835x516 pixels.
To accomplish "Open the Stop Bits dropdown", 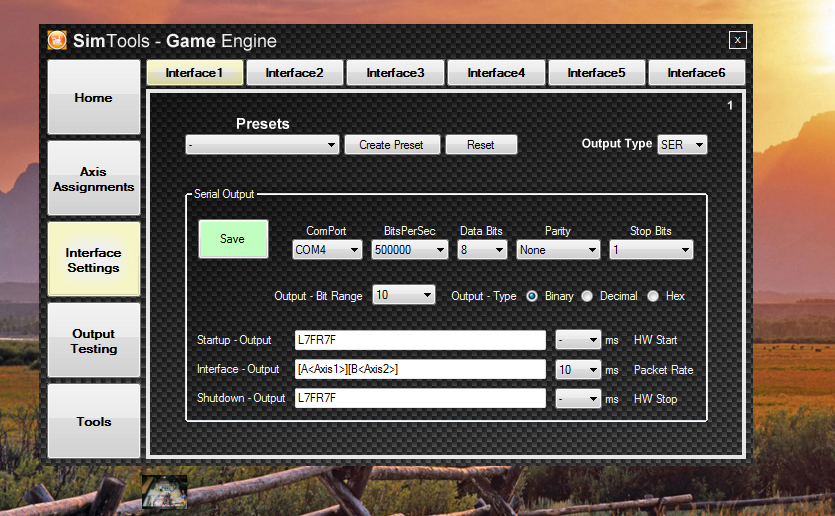I will click(651, 250).
